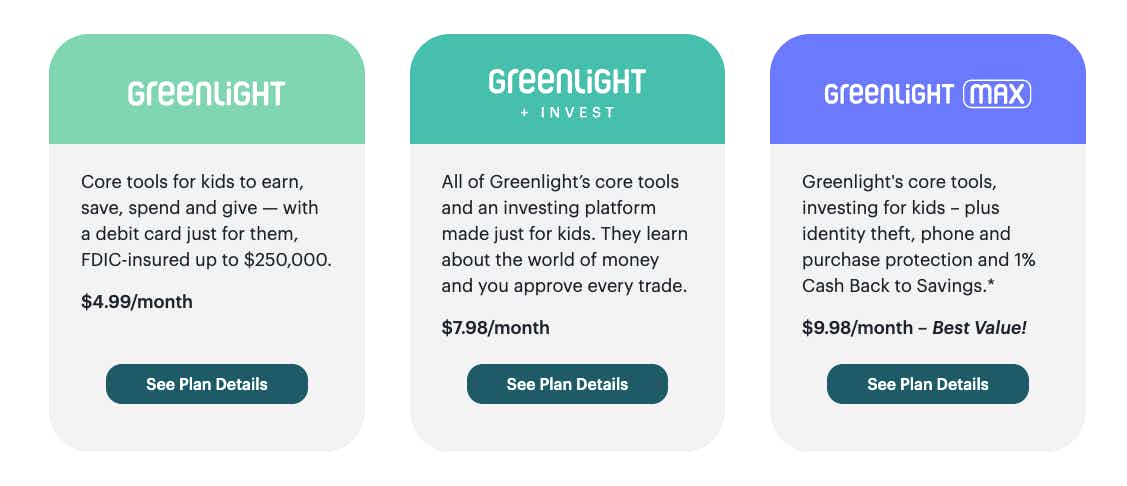
Task: Click the $9.98/month price
Action: (857, 327)
